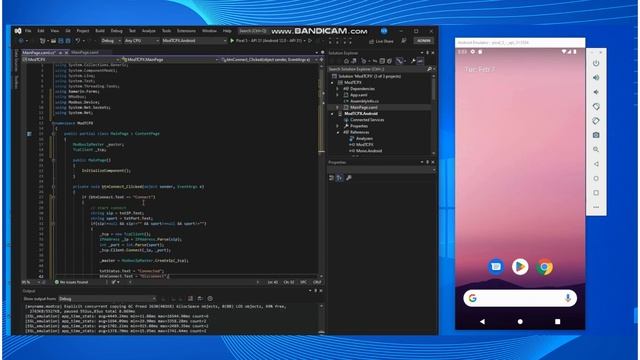Click the Send Feedback icon
The width and height of the screenshot is (640, 360).
coord(404,41)
